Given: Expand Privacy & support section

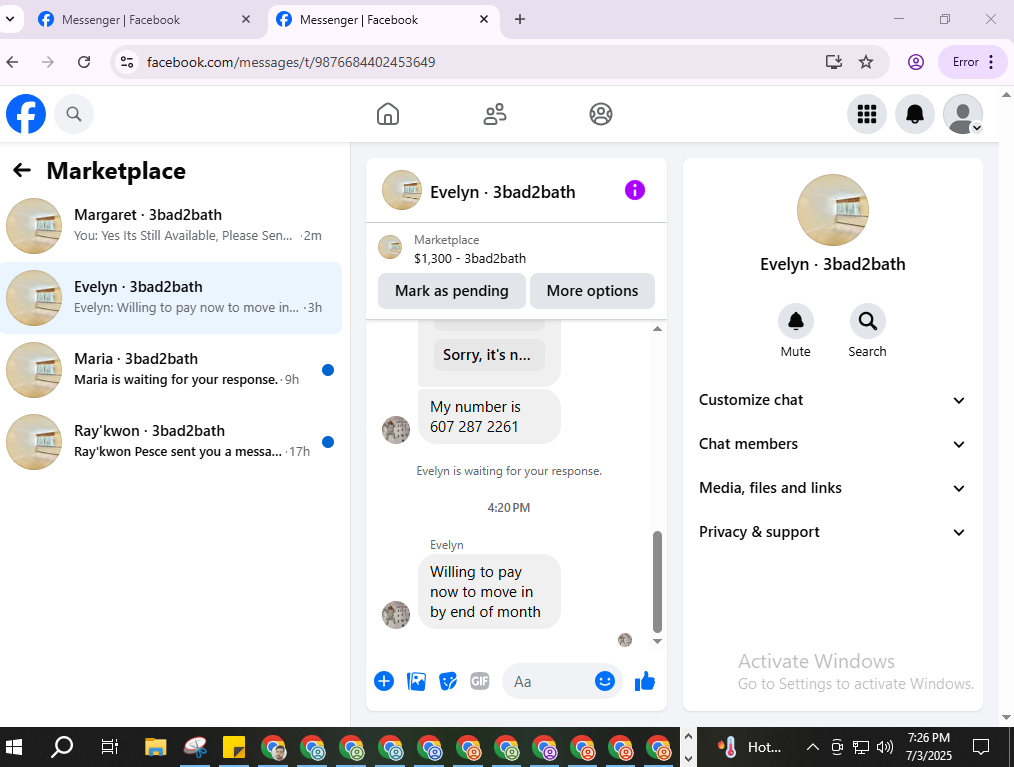Looking at the screenshot, I should 832,532.
